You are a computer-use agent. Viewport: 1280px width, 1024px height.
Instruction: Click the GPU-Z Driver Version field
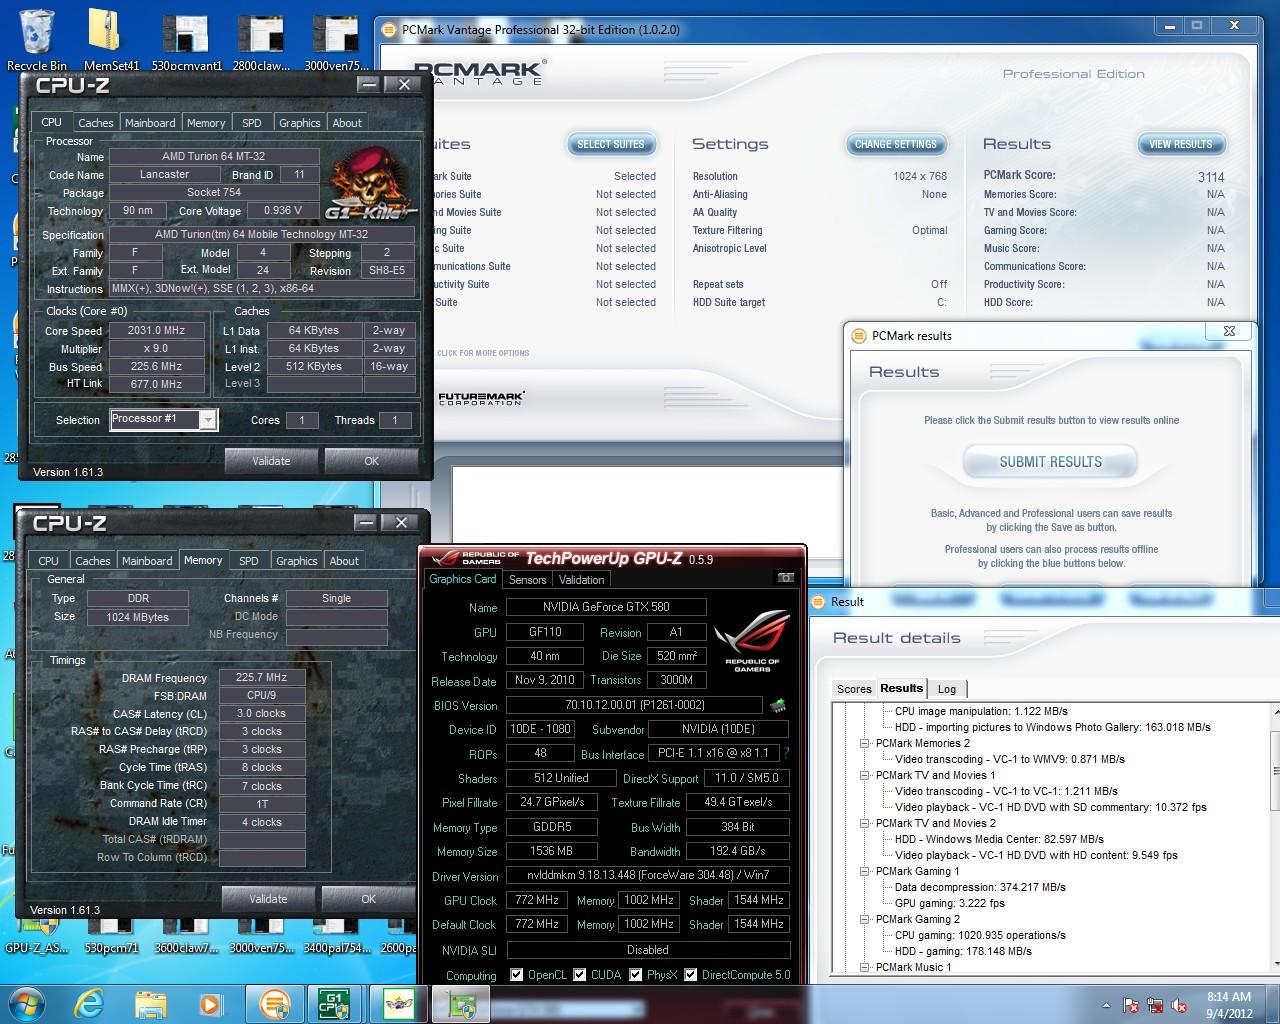point(648,875)
